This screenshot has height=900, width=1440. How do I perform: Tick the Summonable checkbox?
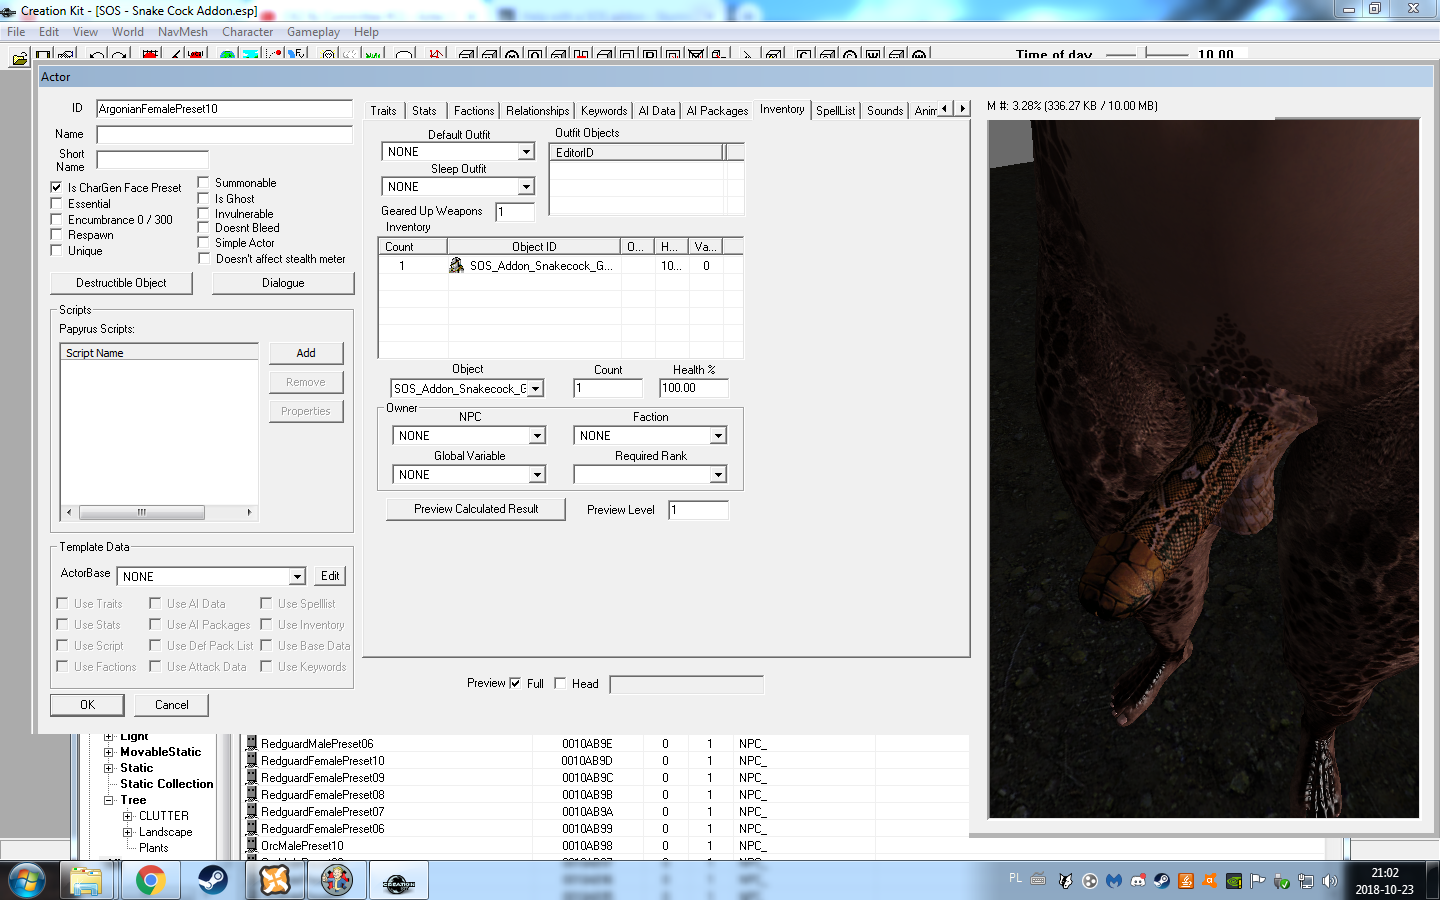[203, 182]
